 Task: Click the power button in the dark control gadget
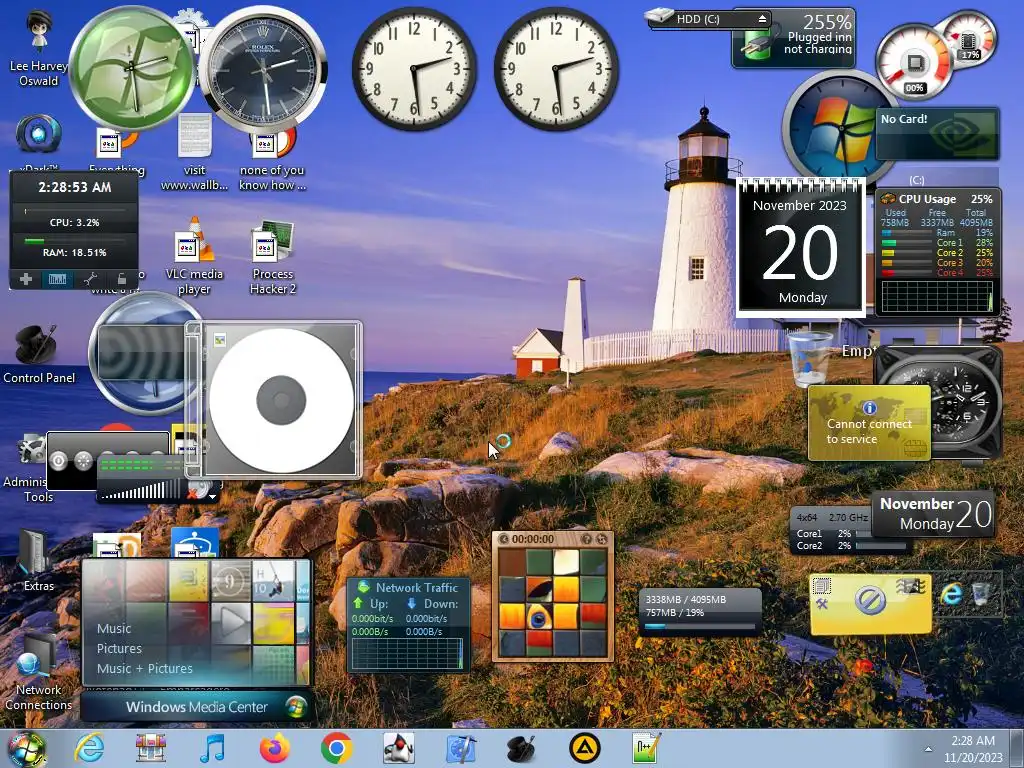tap(58, 461)
